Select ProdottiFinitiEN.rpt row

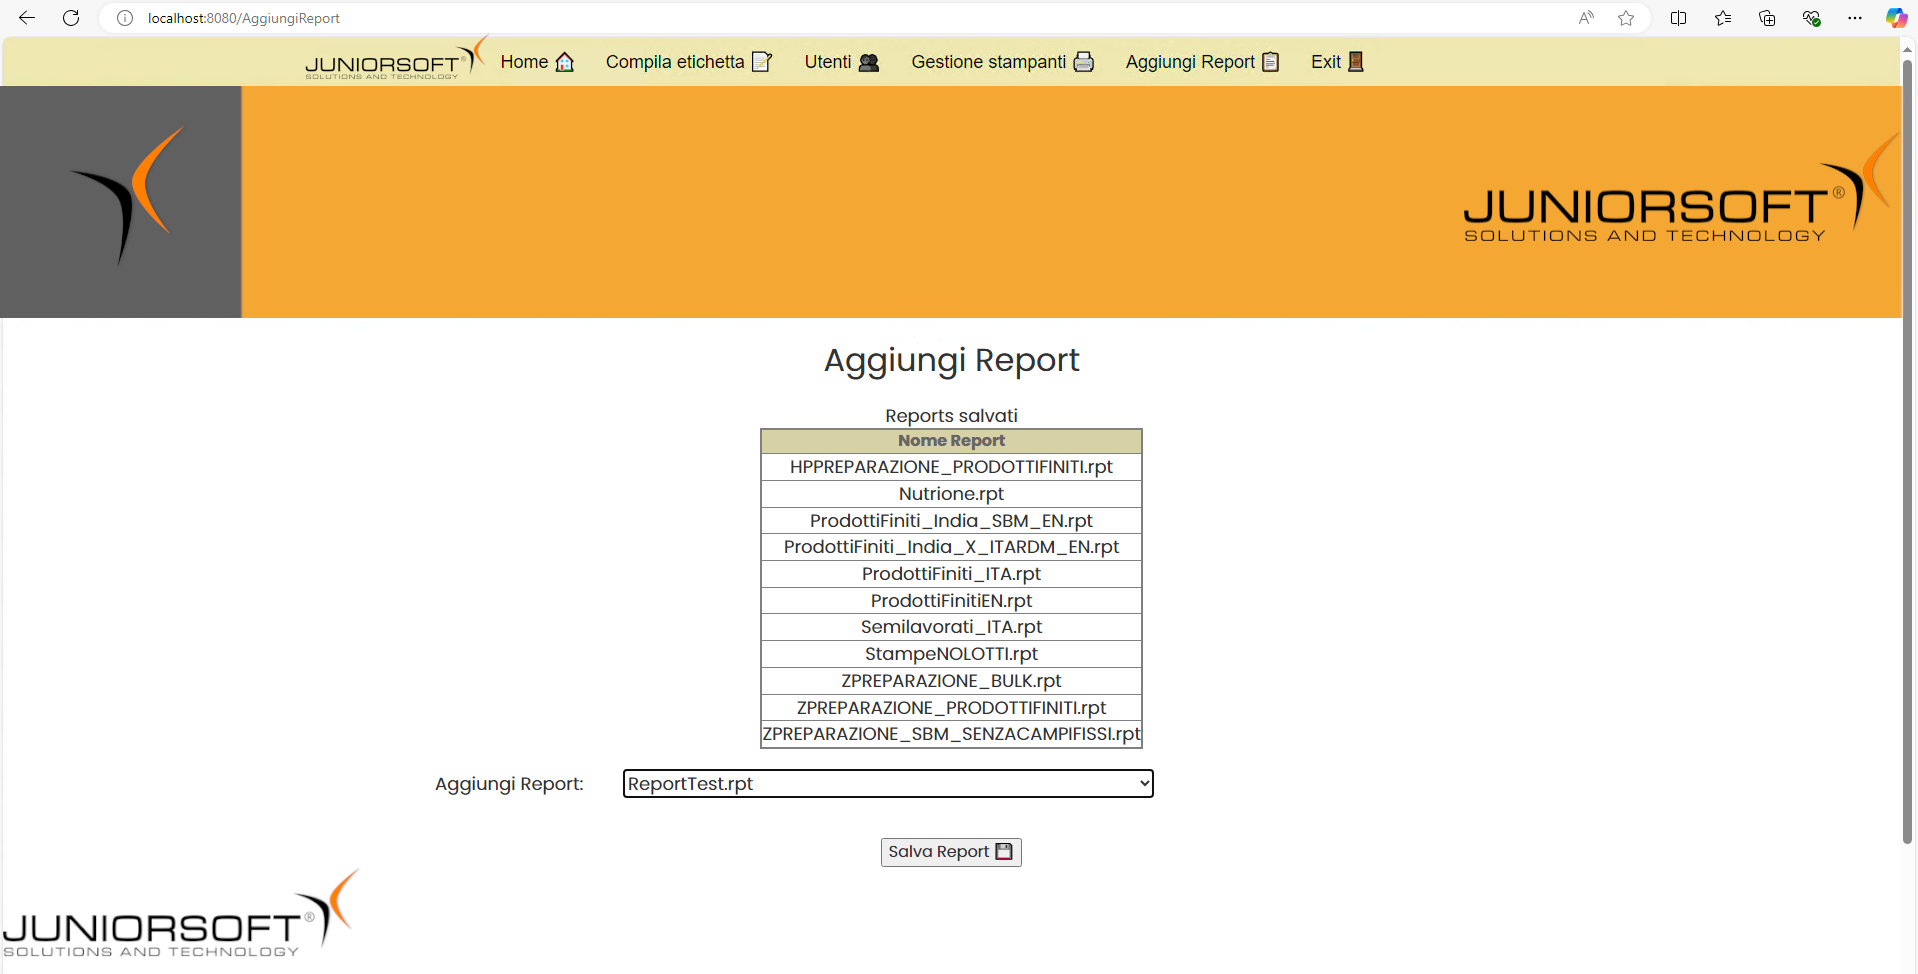pyautogui.click(x=951, y=601)
